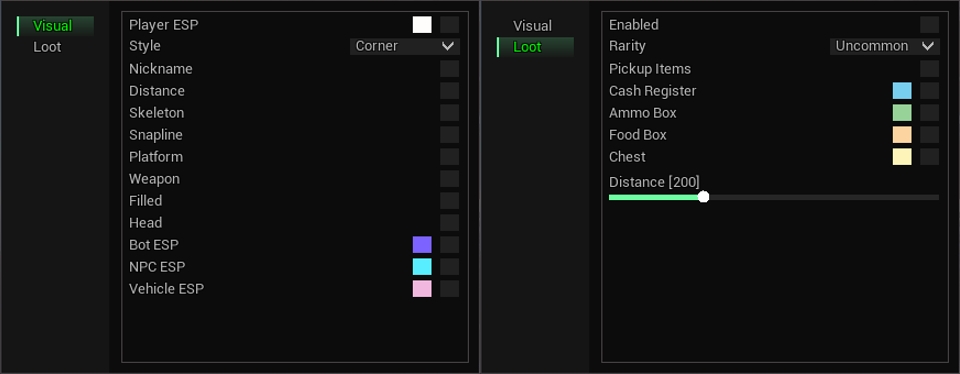
Task: Open the purple Bot ESP color swatch
Action: click(422, 245)
